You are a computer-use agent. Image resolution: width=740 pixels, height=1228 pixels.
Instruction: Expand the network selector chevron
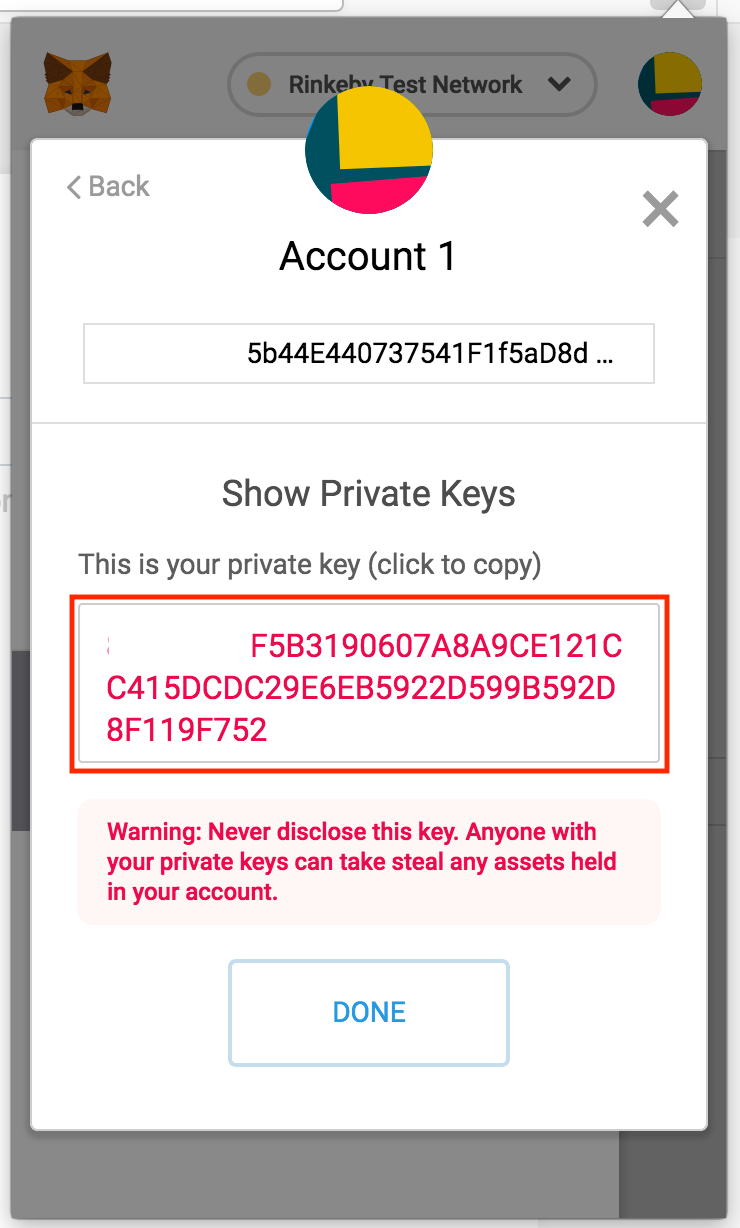coord(559,85)
